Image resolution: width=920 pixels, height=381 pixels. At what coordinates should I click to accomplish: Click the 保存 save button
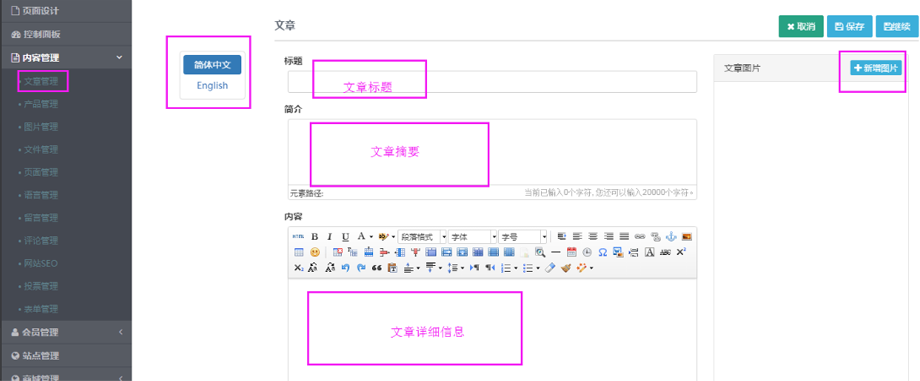point(850,26)
